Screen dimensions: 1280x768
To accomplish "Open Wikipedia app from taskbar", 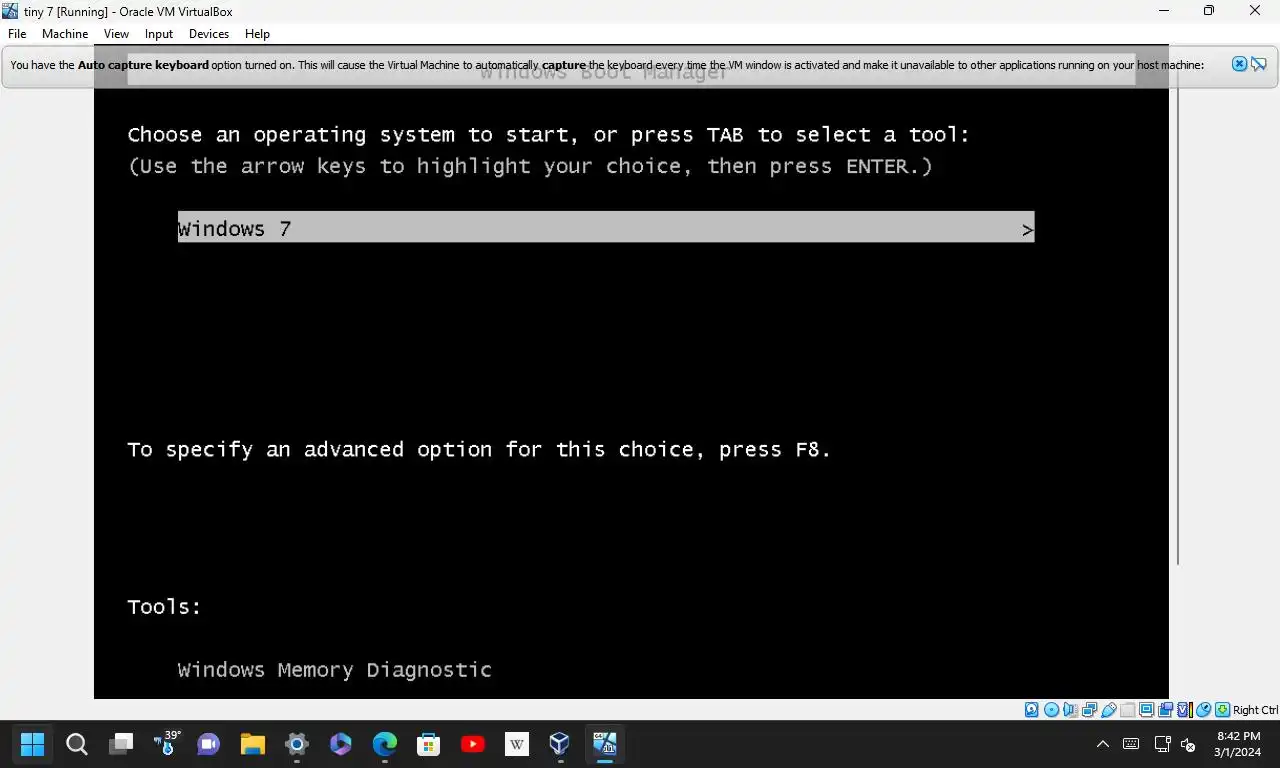I will pos(517,744).
